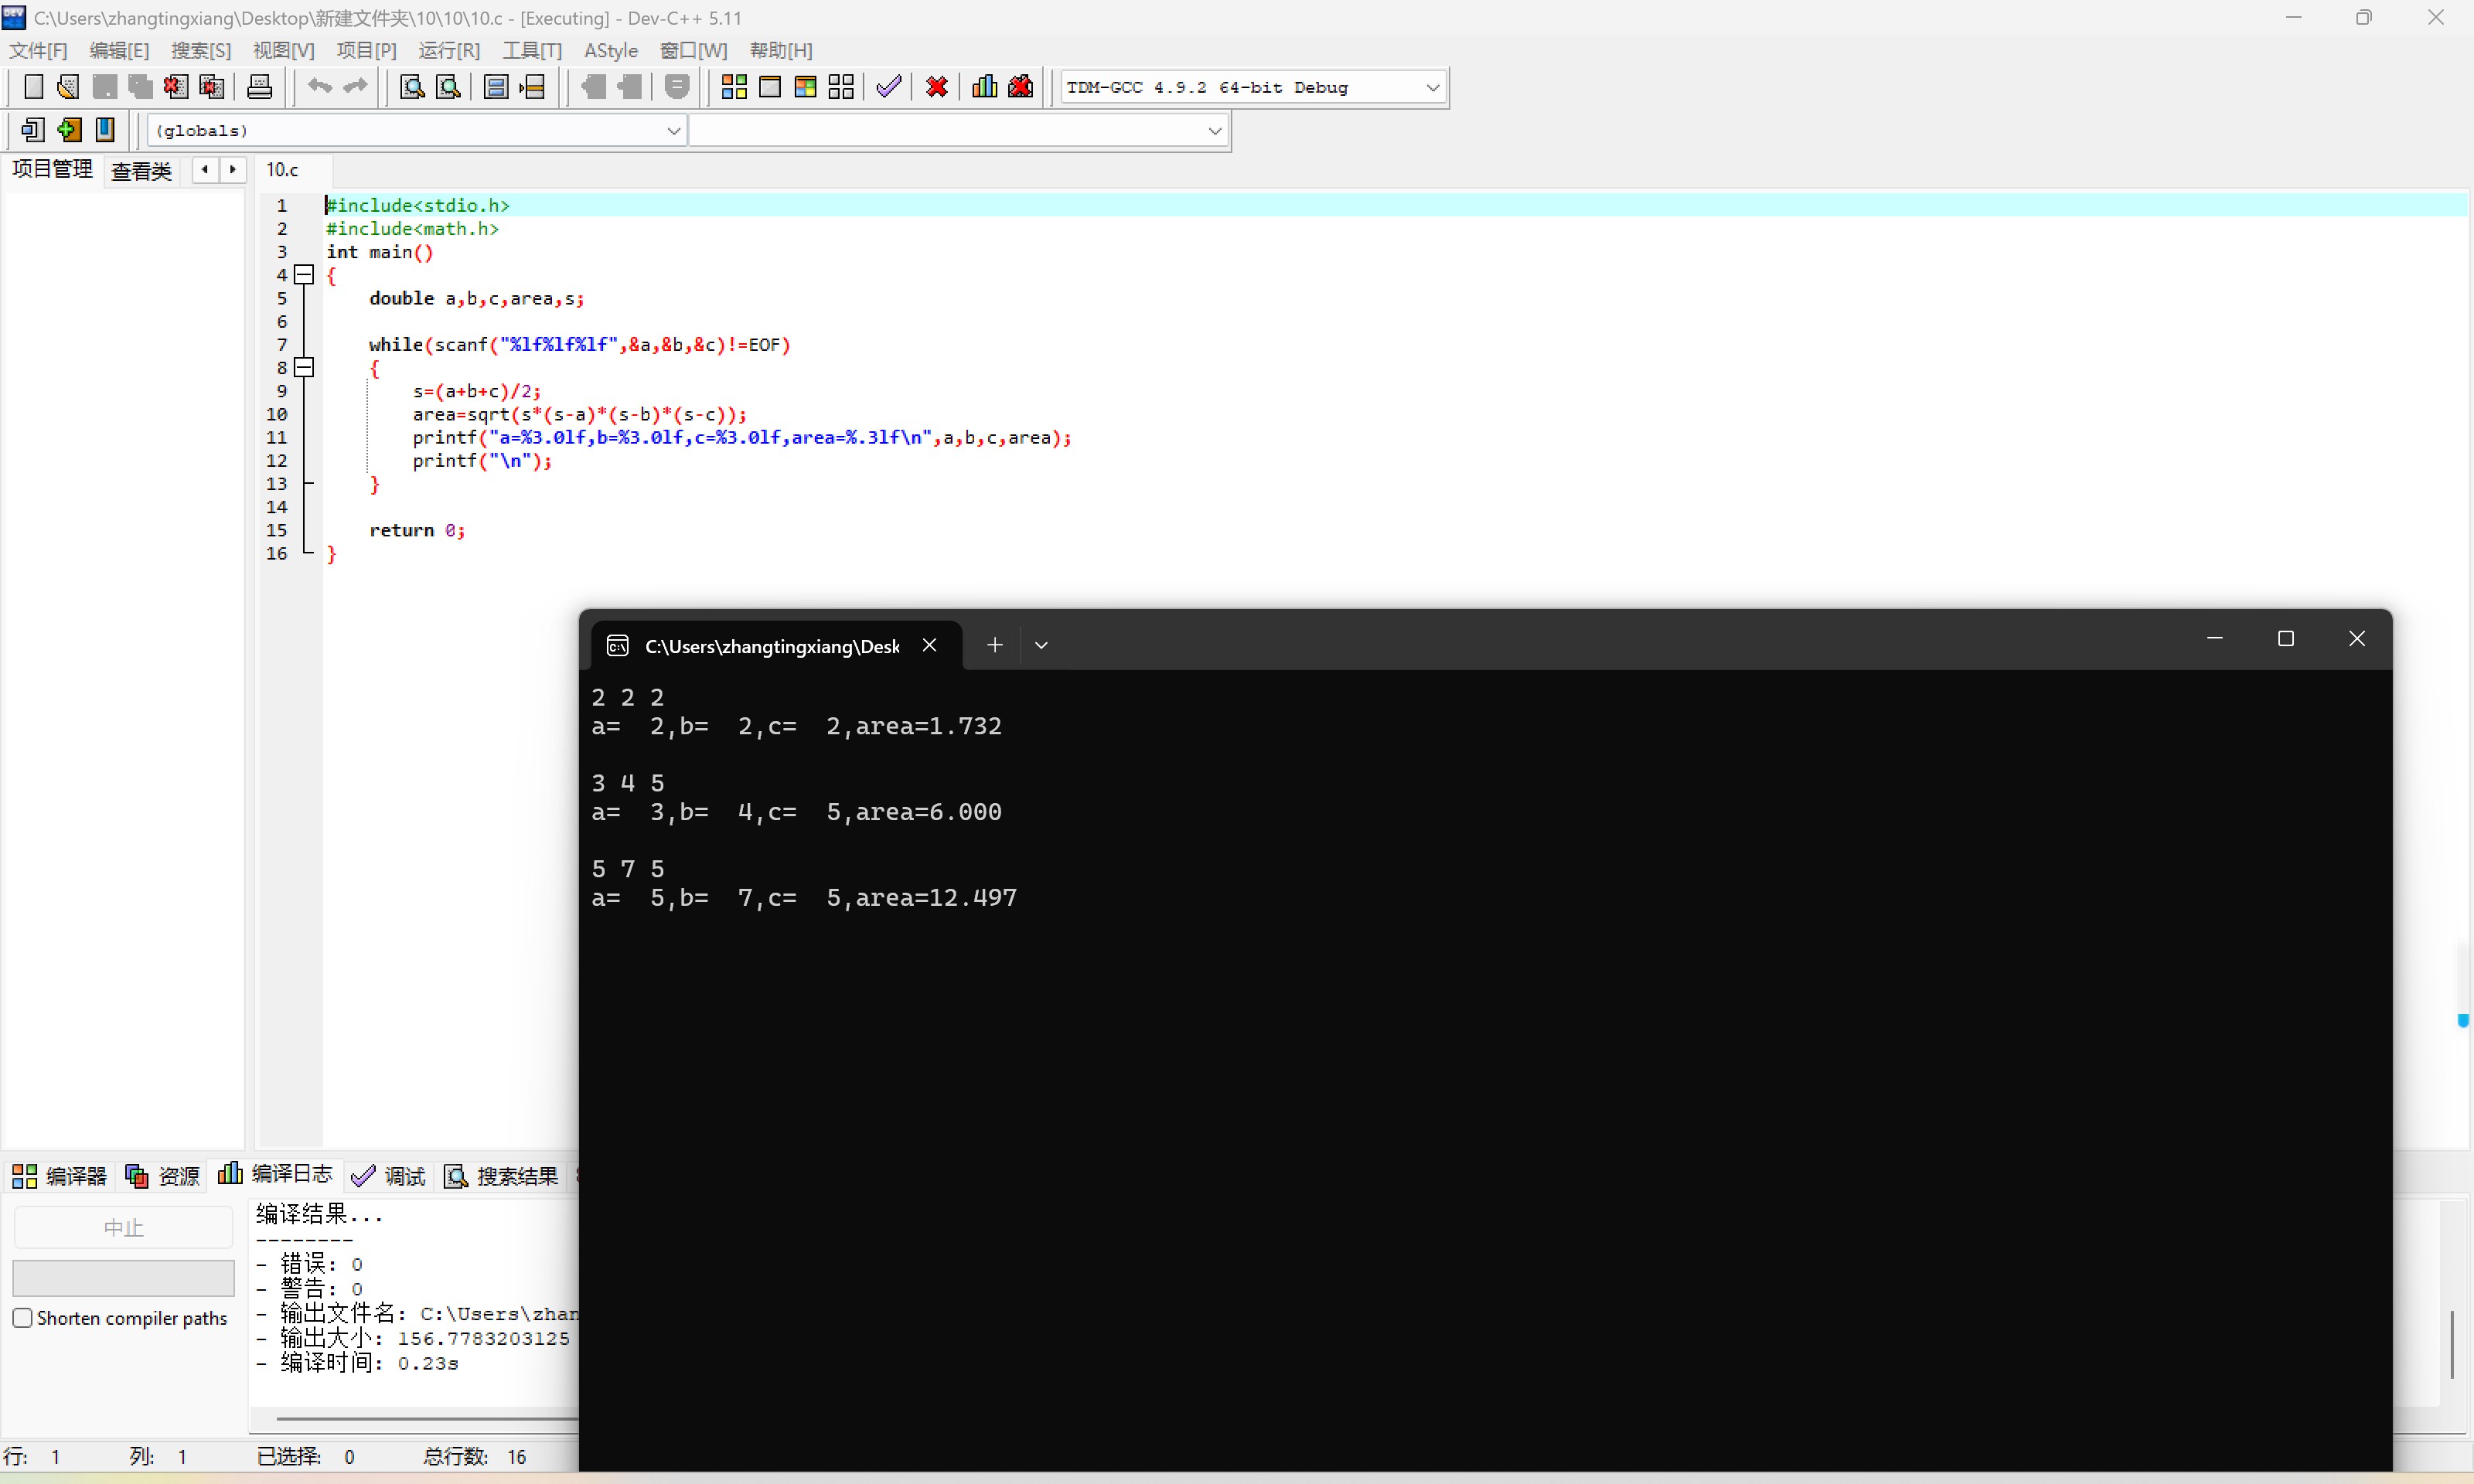This screenshot has height=1484, width=2474.
Task: Click the Compile & Run toolbar icon
Action: click(805, 87)
